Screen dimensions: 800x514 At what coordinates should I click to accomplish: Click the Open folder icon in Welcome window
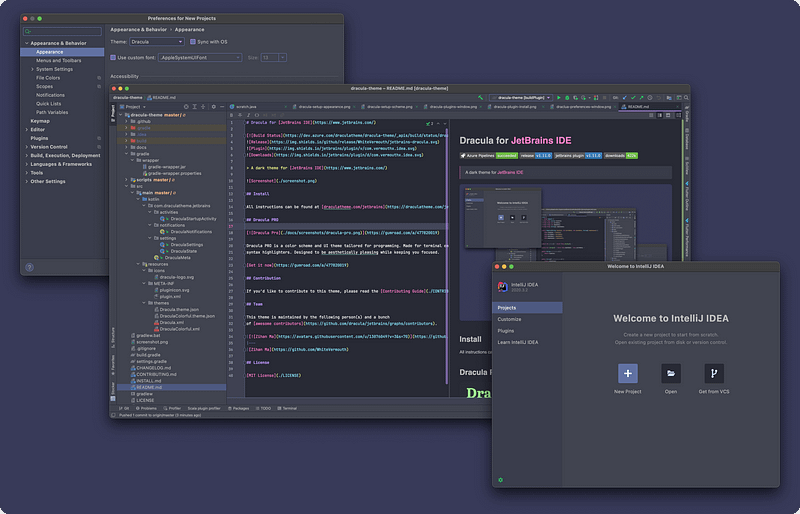(671, 373)
